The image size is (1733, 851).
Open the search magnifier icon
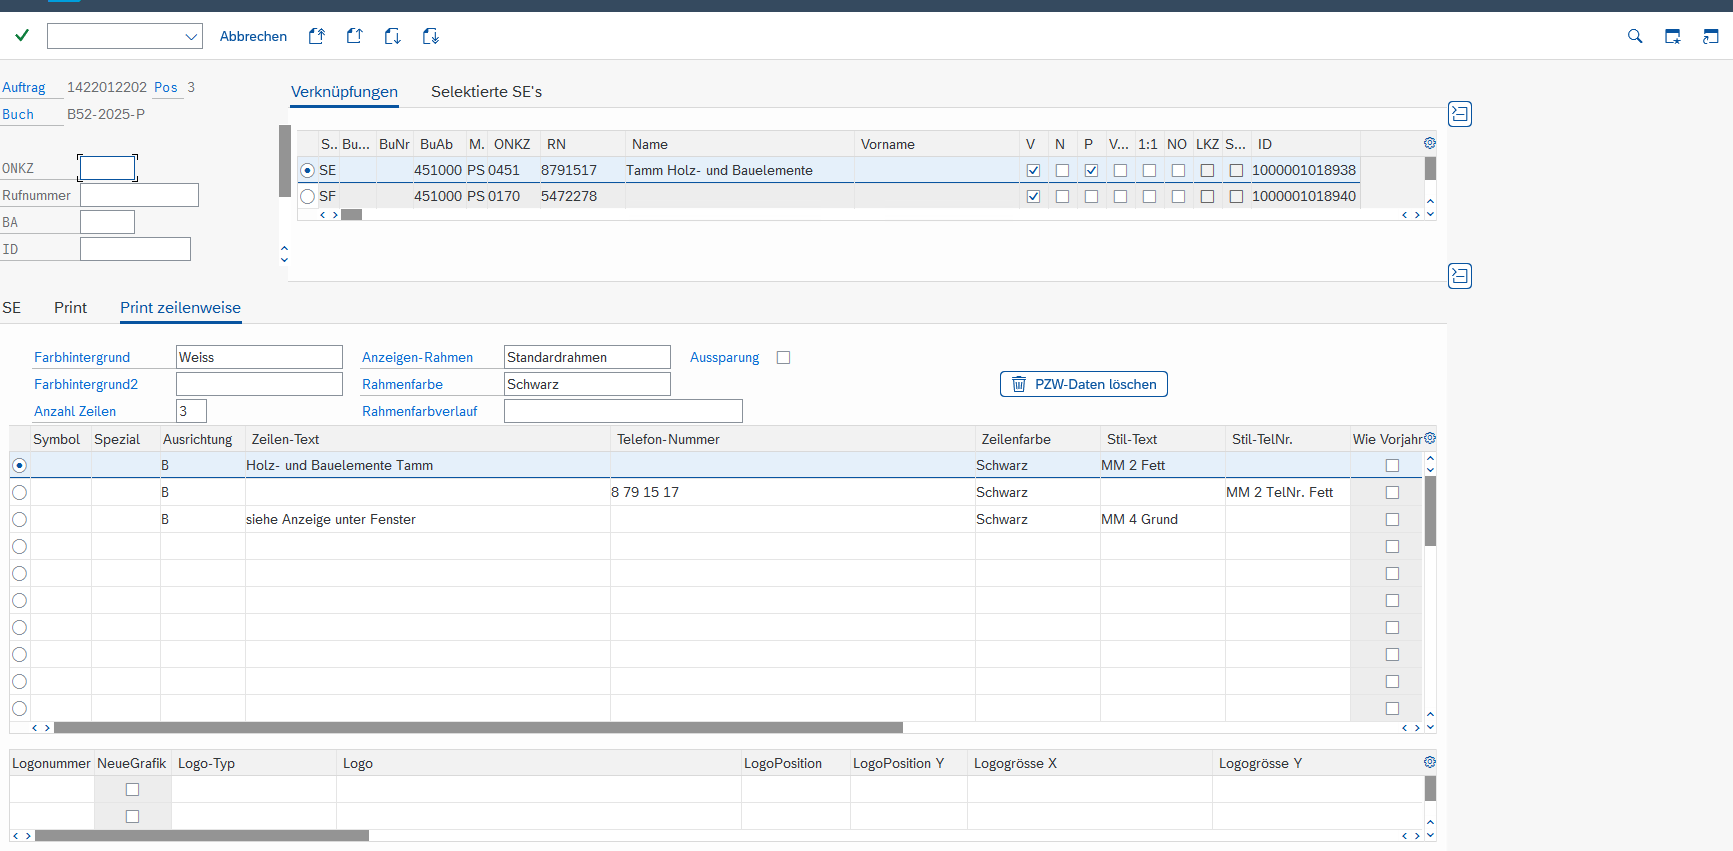point(1635,36)
